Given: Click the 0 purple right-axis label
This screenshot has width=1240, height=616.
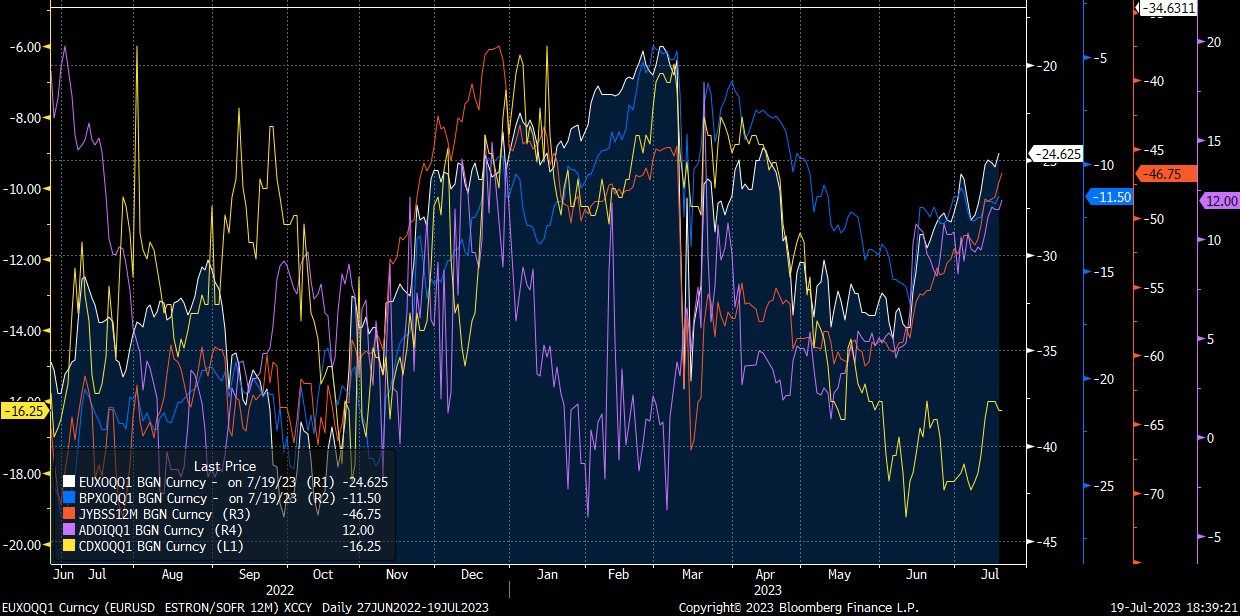Looking at the screenshot, I should point(1209,438).
